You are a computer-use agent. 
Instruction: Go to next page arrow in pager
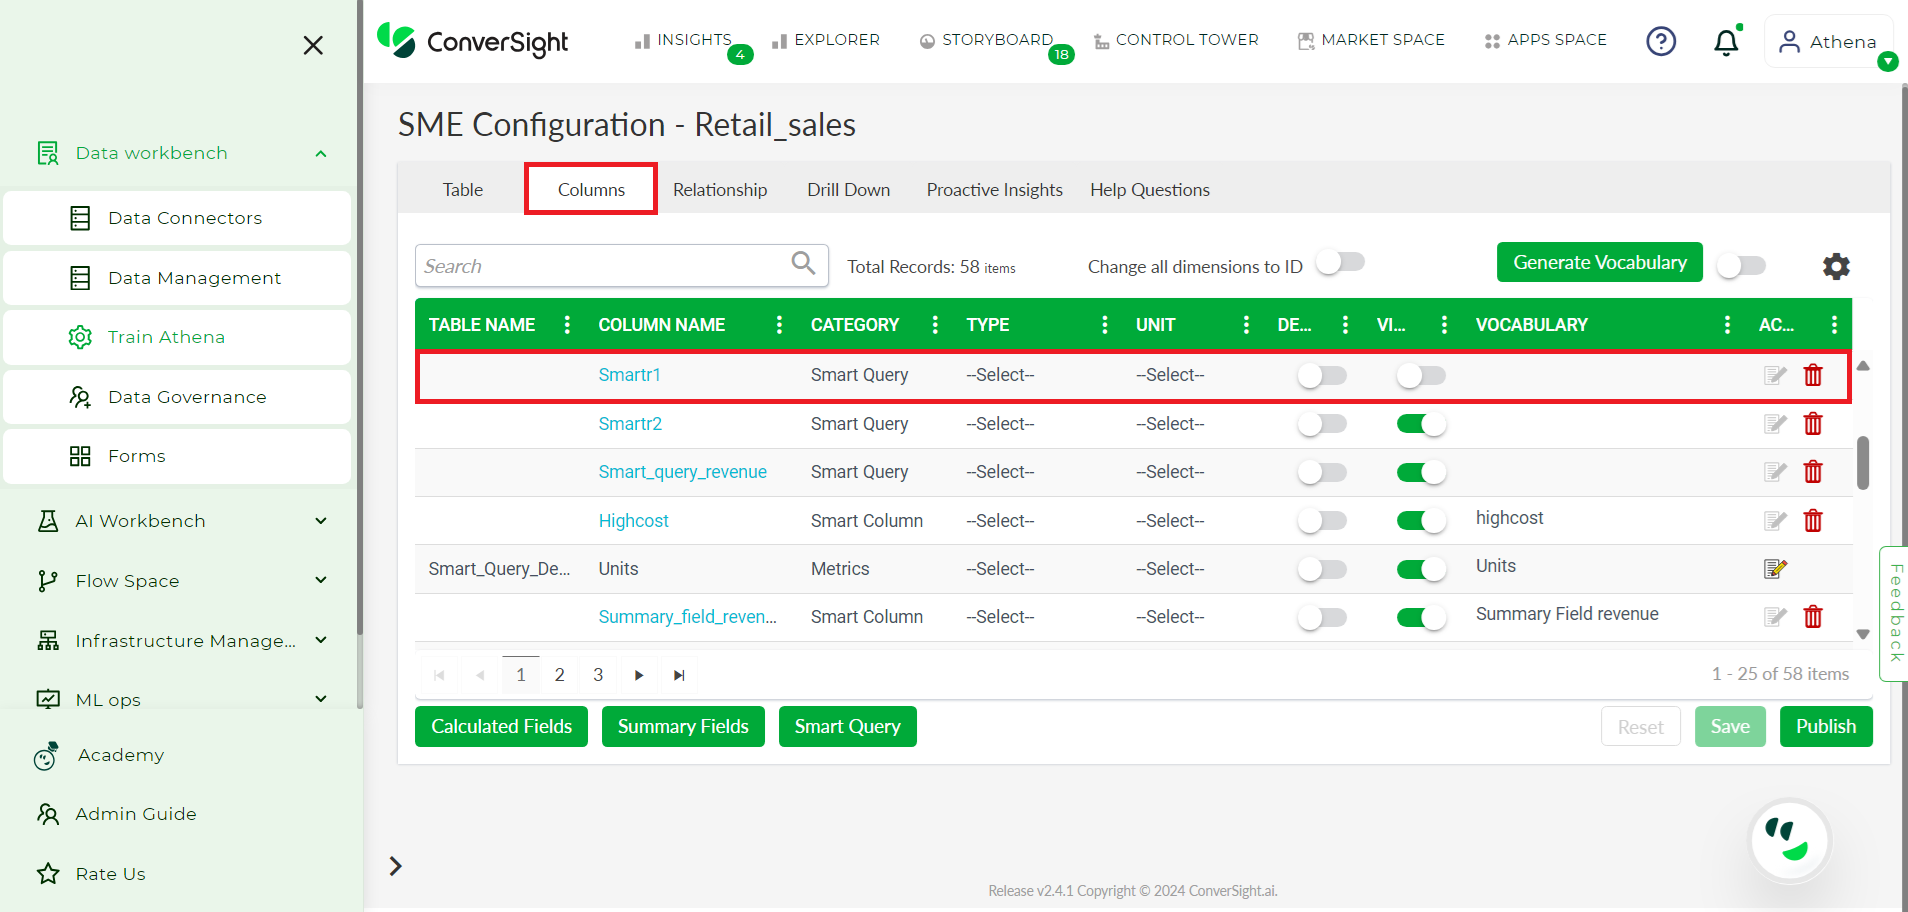[639, 675]
